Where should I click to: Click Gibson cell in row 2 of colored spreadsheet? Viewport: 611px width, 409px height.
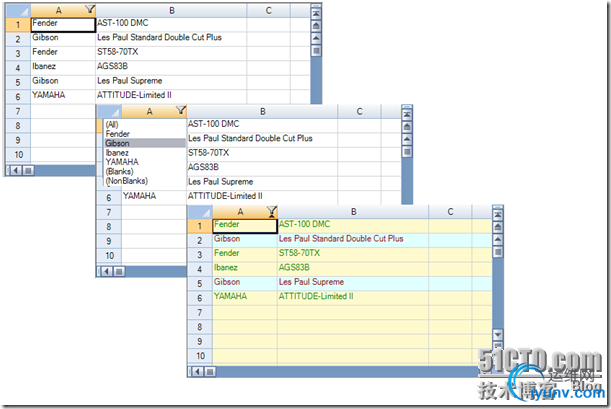pyautogui.click(x=245, y=240)
